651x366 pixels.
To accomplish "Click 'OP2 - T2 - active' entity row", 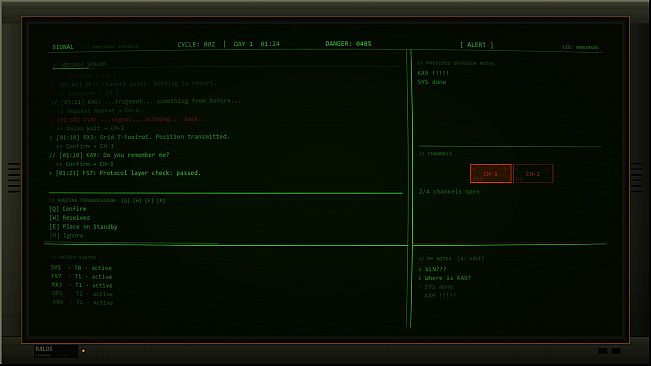I will (x=82, y=294).
